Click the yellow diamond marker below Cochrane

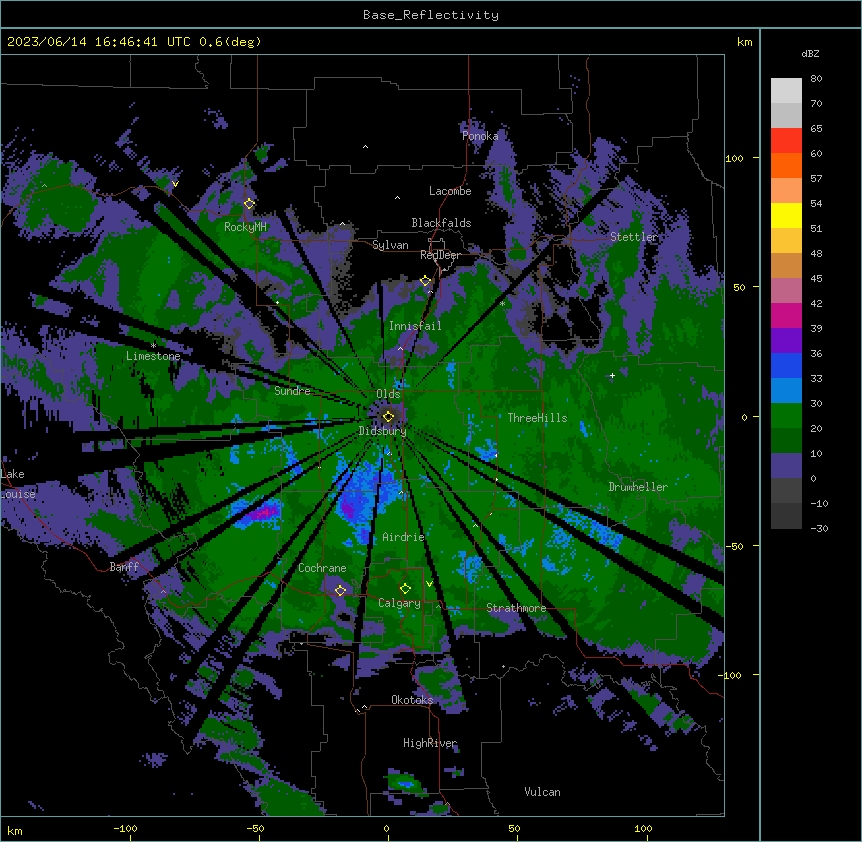(x=340, y=590)
